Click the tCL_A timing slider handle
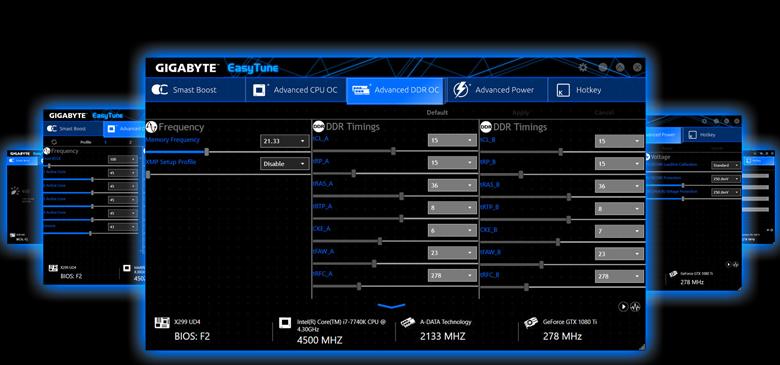The height and width of the screenshot is (365, 780). tap(393, 151)
